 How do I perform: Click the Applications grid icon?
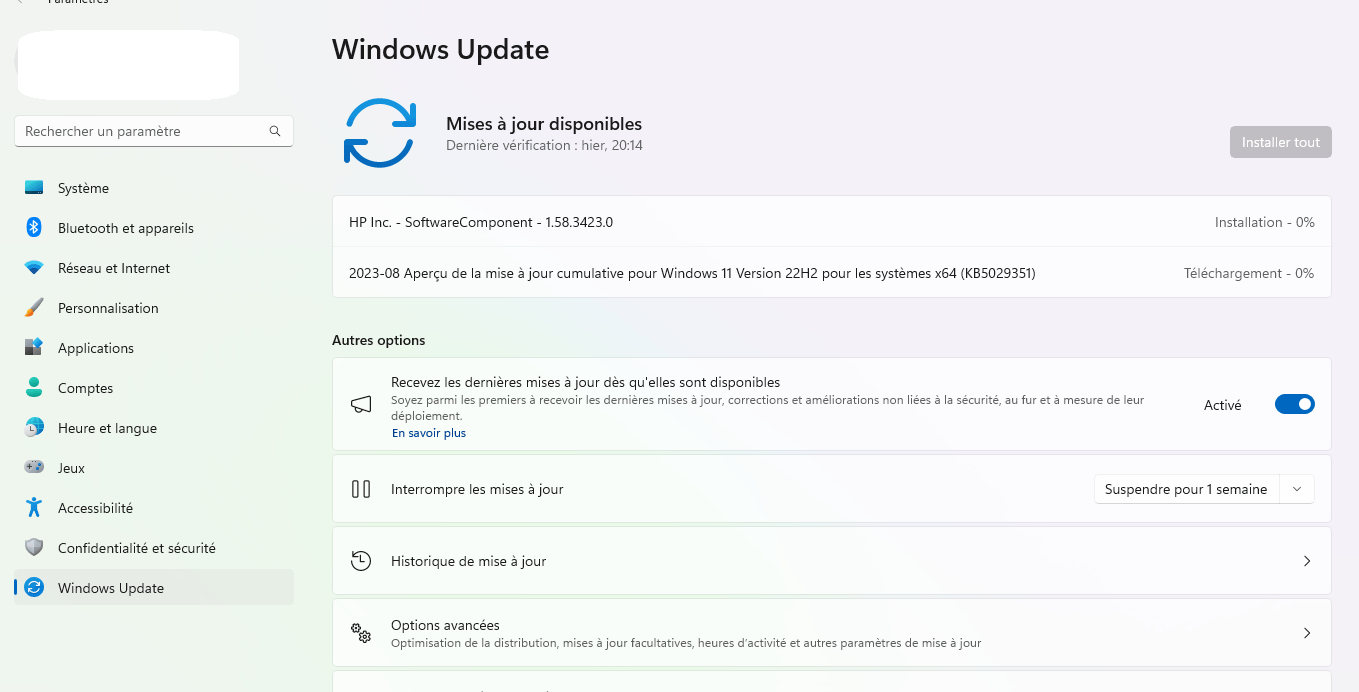(x=34, y=348)
